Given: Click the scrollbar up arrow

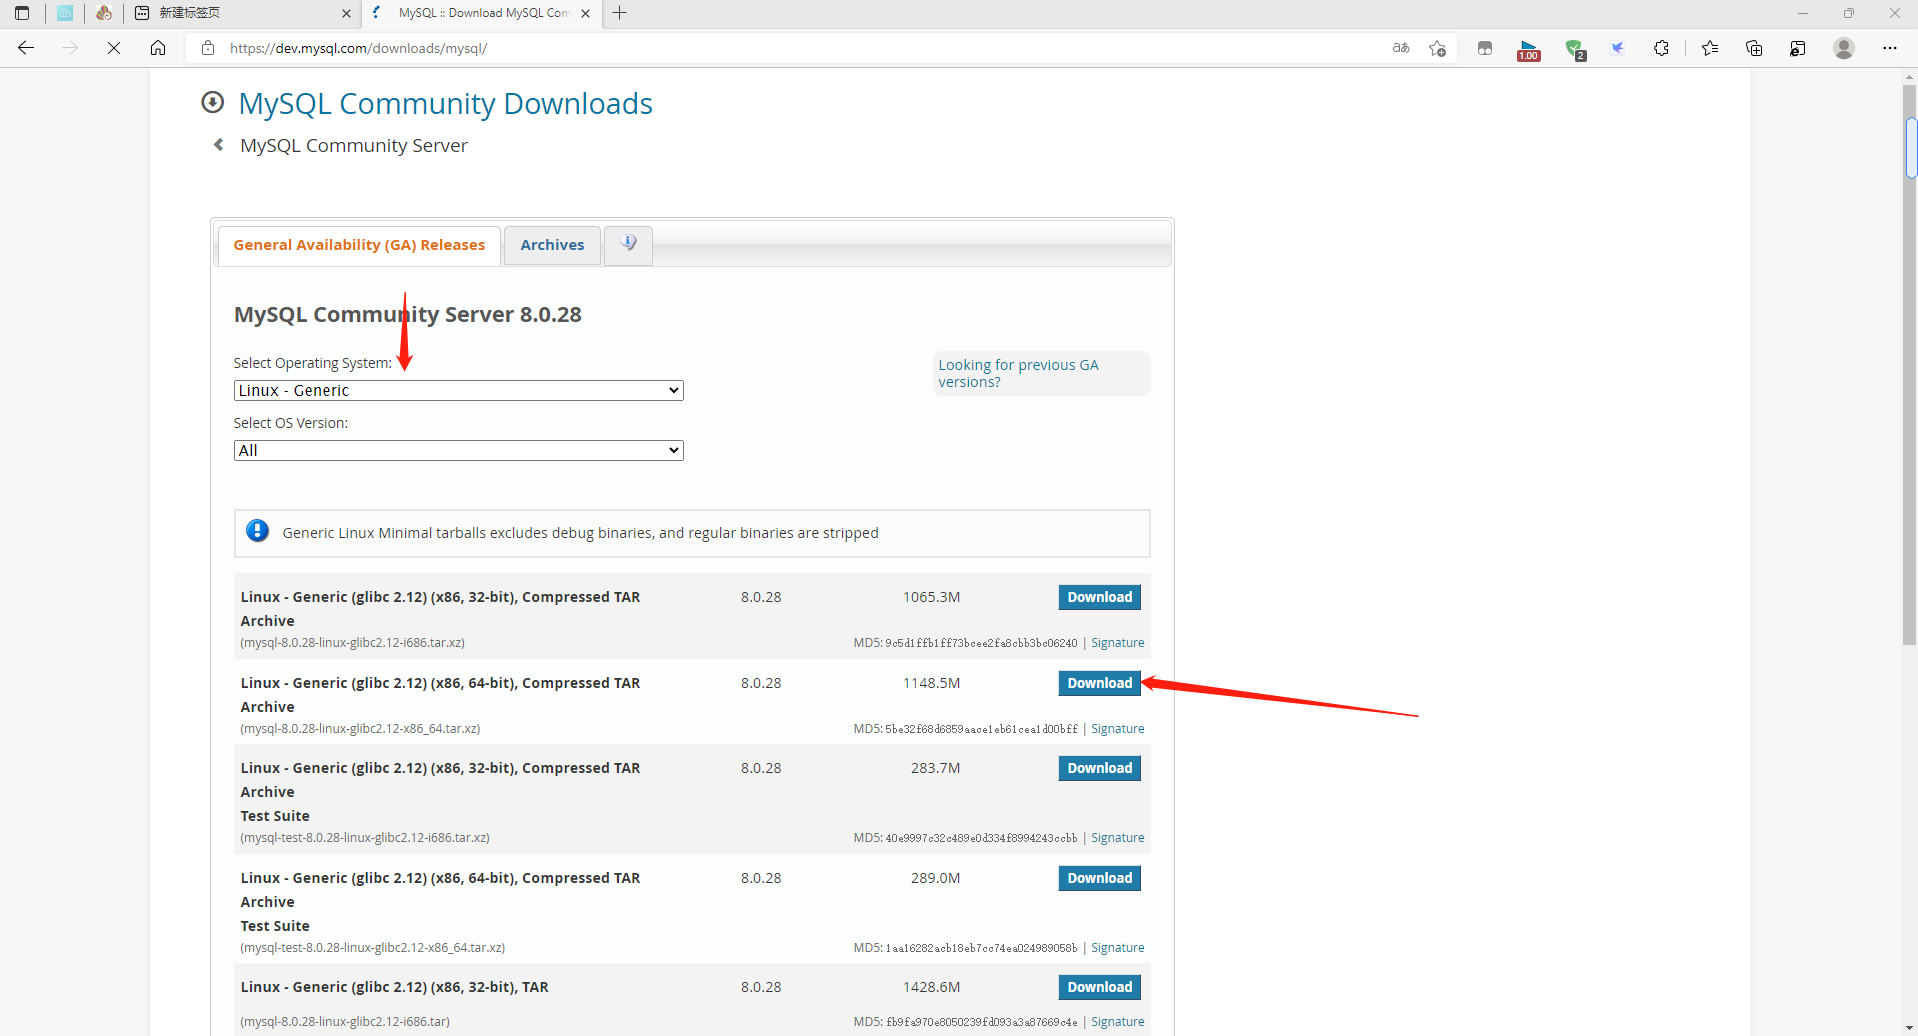Looking at the screenshot, I should click(x=1909, y=76).
